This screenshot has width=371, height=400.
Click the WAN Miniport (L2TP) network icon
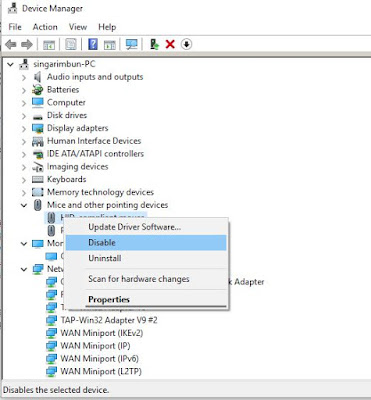pos(51,371)
